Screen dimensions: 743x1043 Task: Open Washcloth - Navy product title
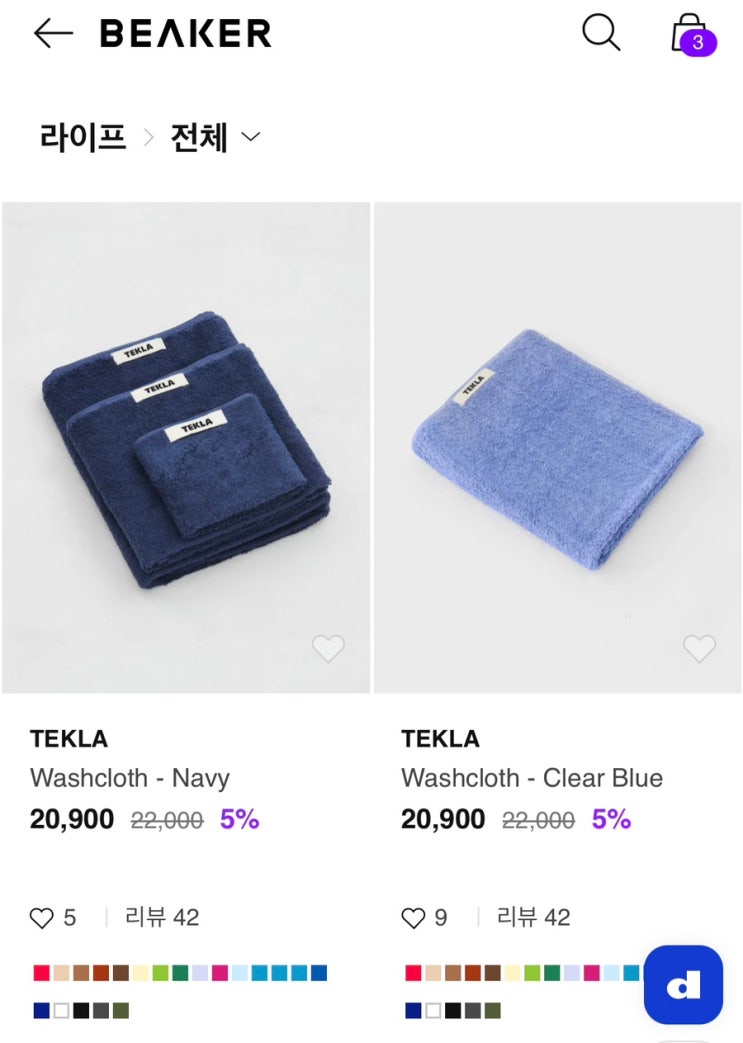coord(130,778)
